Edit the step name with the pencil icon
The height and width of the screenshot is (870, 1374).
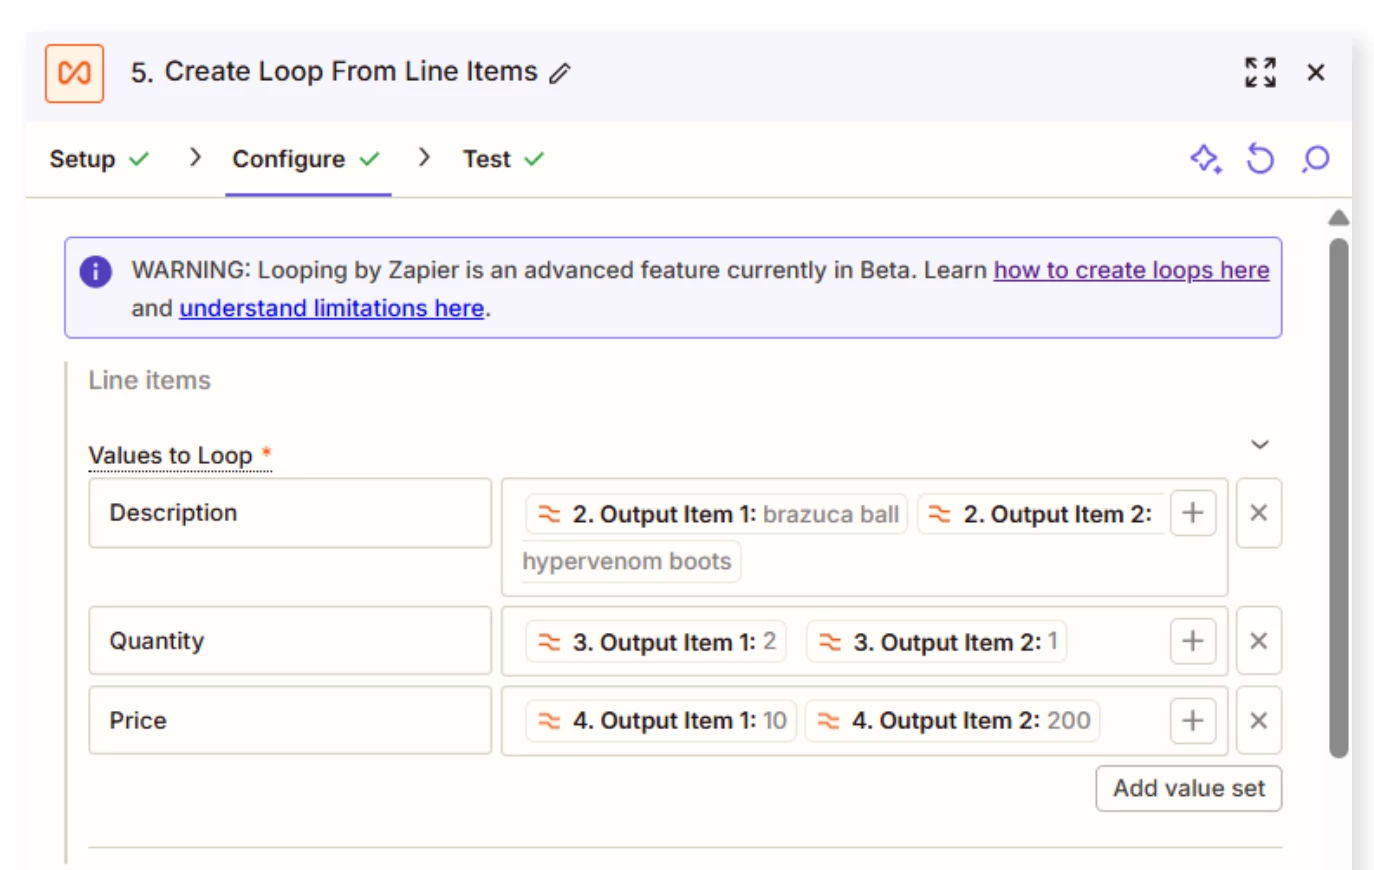(x=560, y=73)
